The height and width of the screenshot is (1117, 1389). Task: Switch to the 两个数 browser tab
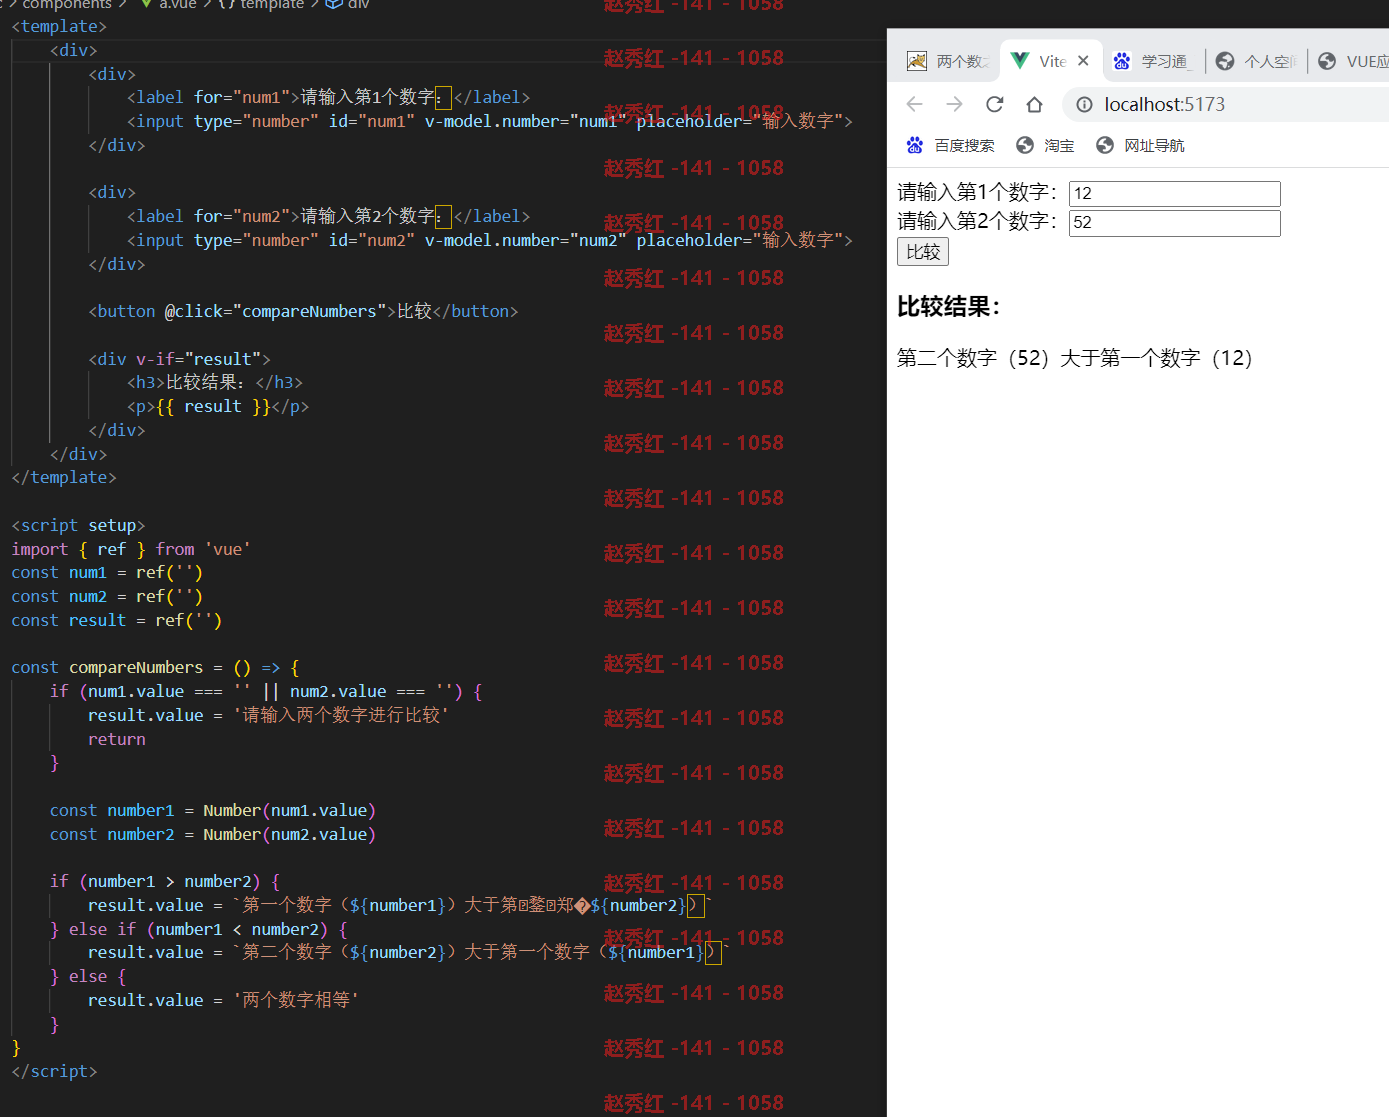(x=947, y=61)
